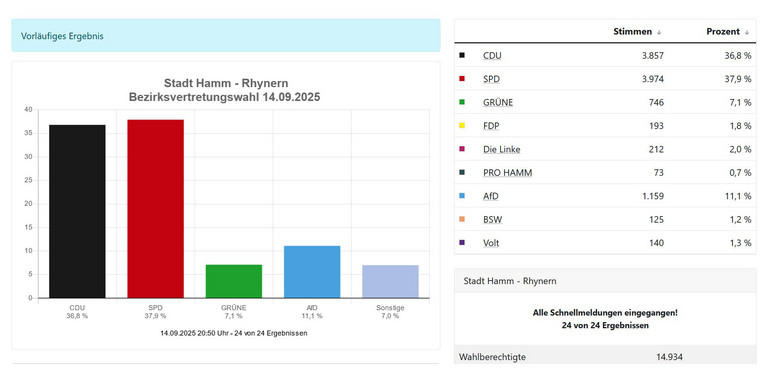Click the black CDU color square
Screen dimensions: 768x377
click(x=461, y=56)
